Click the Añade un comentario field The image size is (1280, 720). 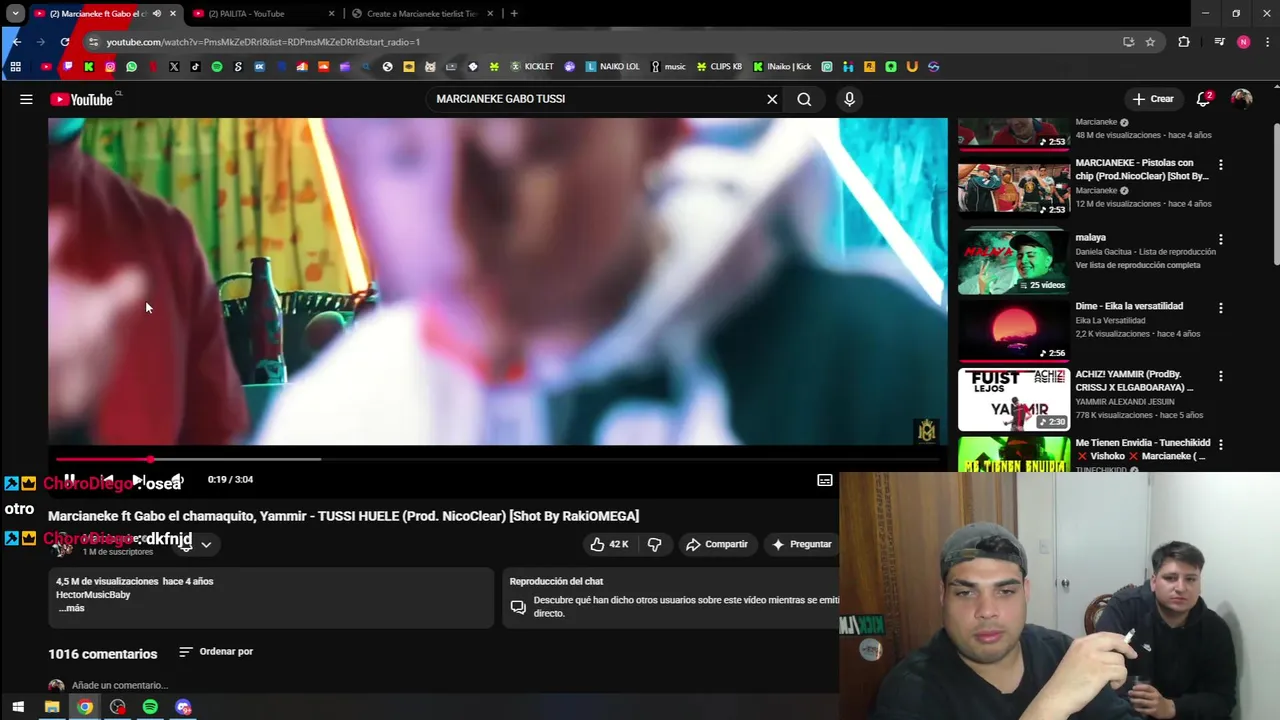tap(120, 685)
